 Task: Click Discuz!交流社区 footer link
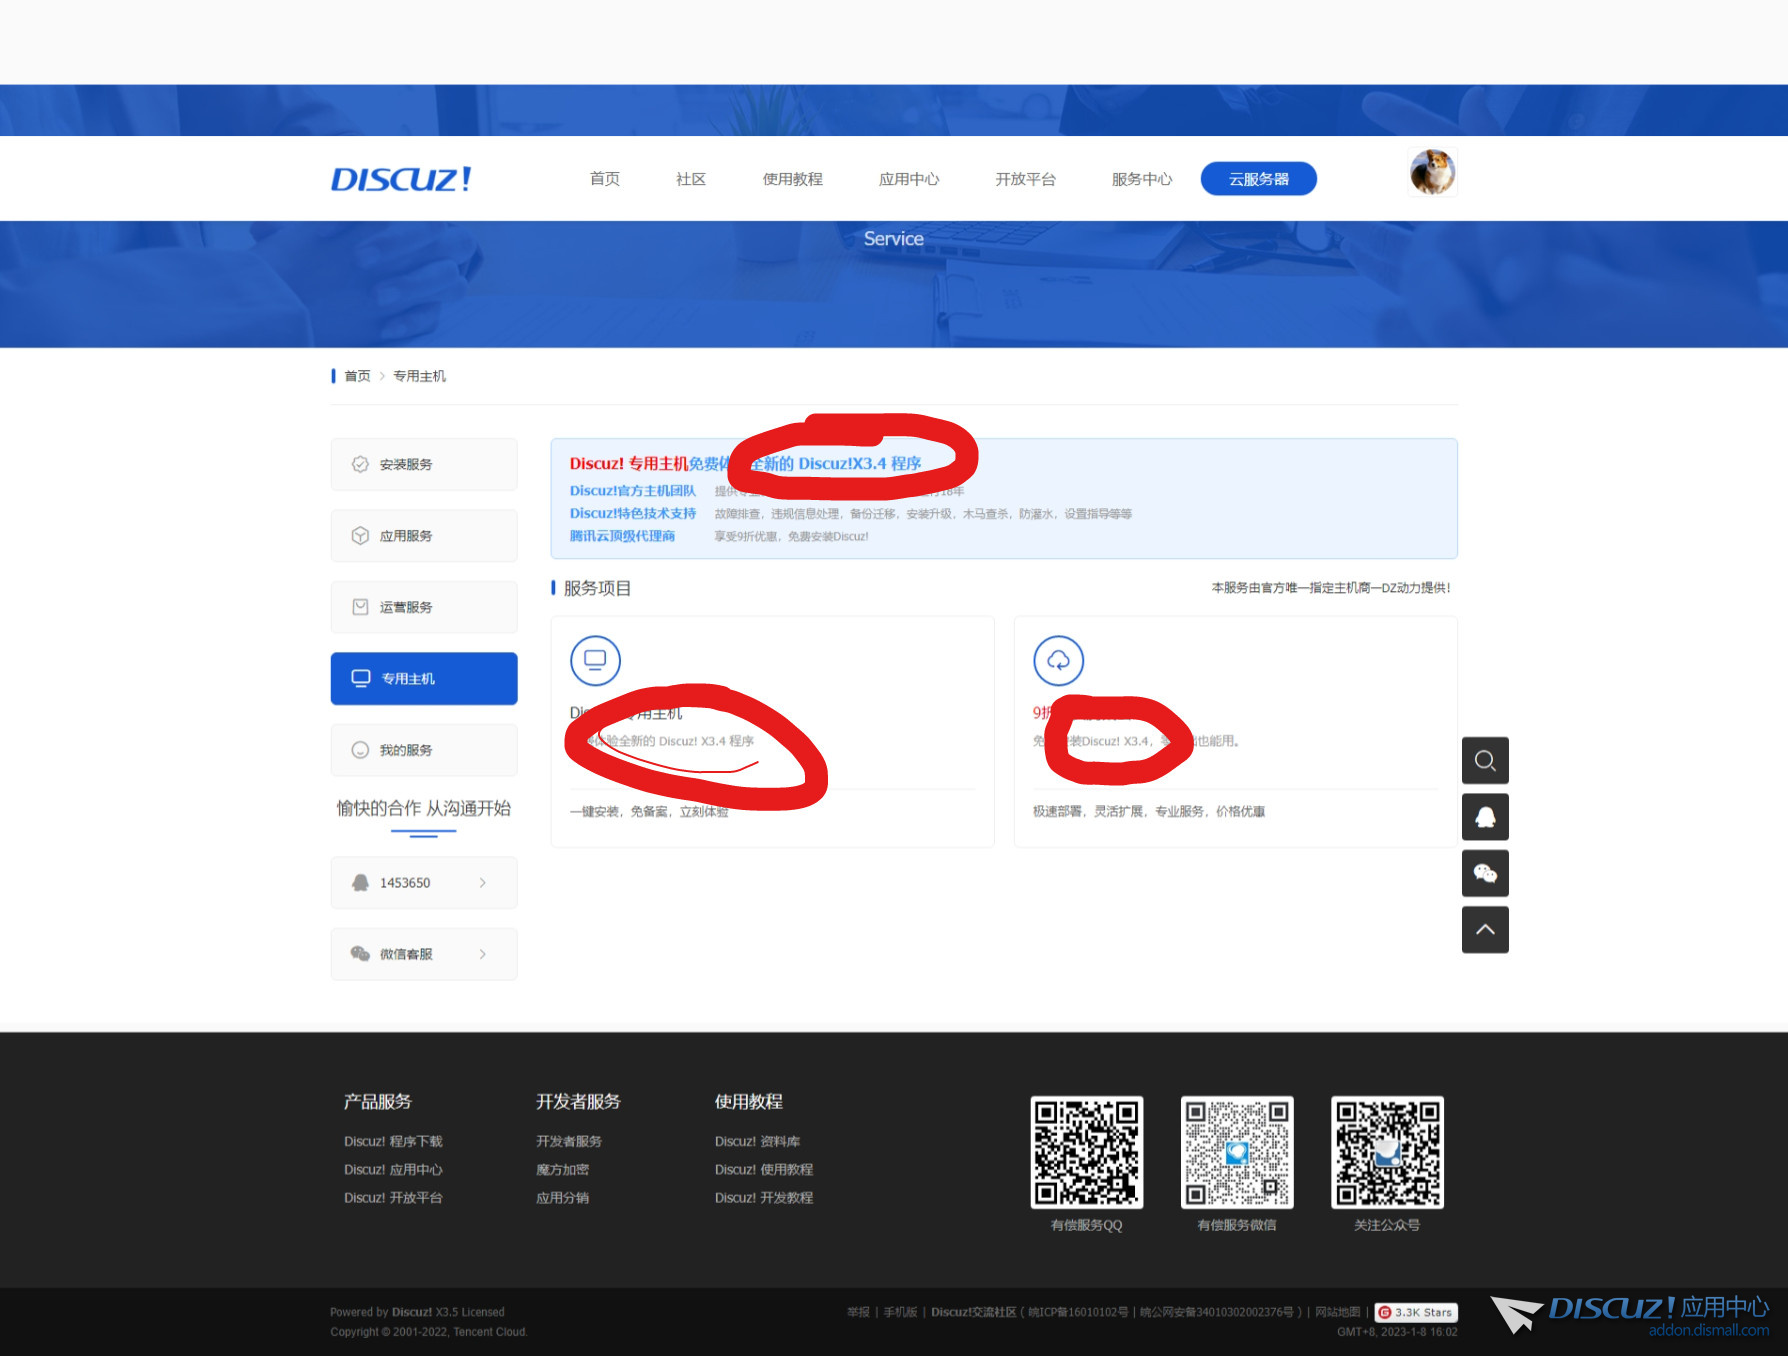[973, 1312]
